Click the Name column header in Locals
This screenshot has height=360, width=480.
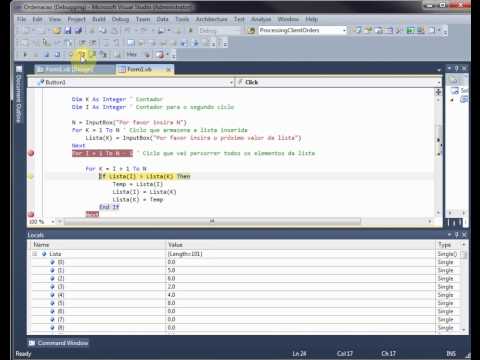point(98,245)
